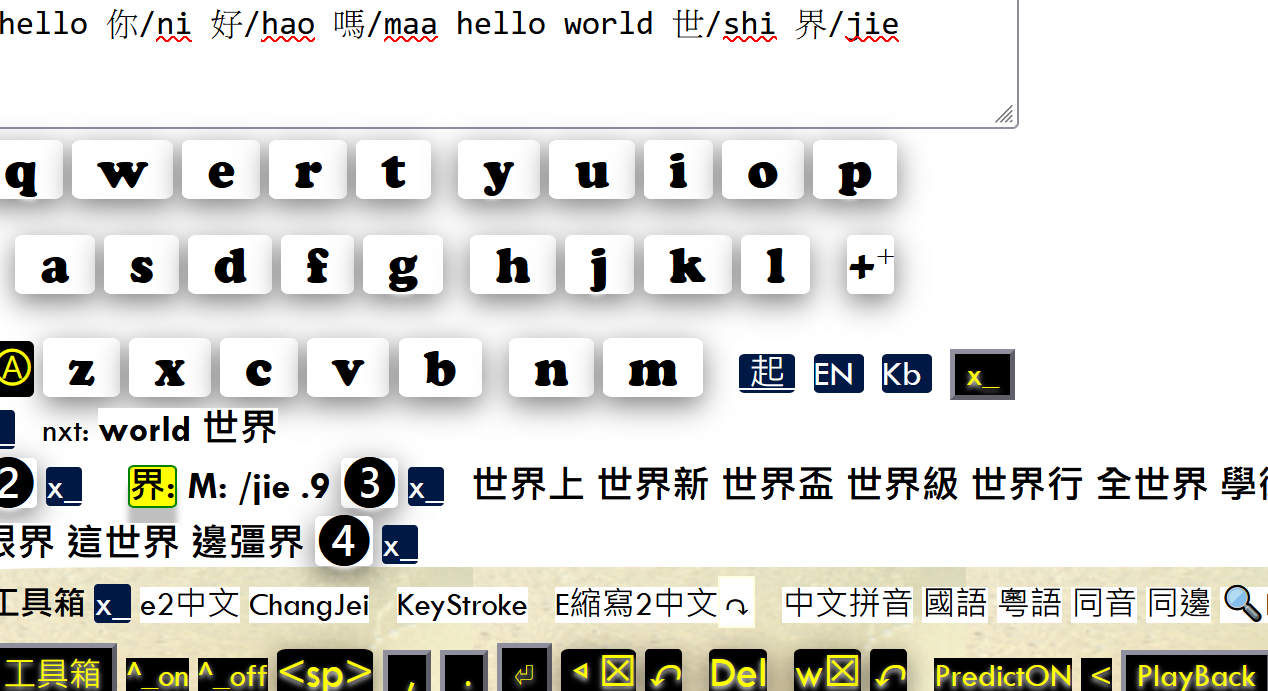Click the yellow x_ console icon
Viewport: 1268px width, 691px height.
pos(981,374)
